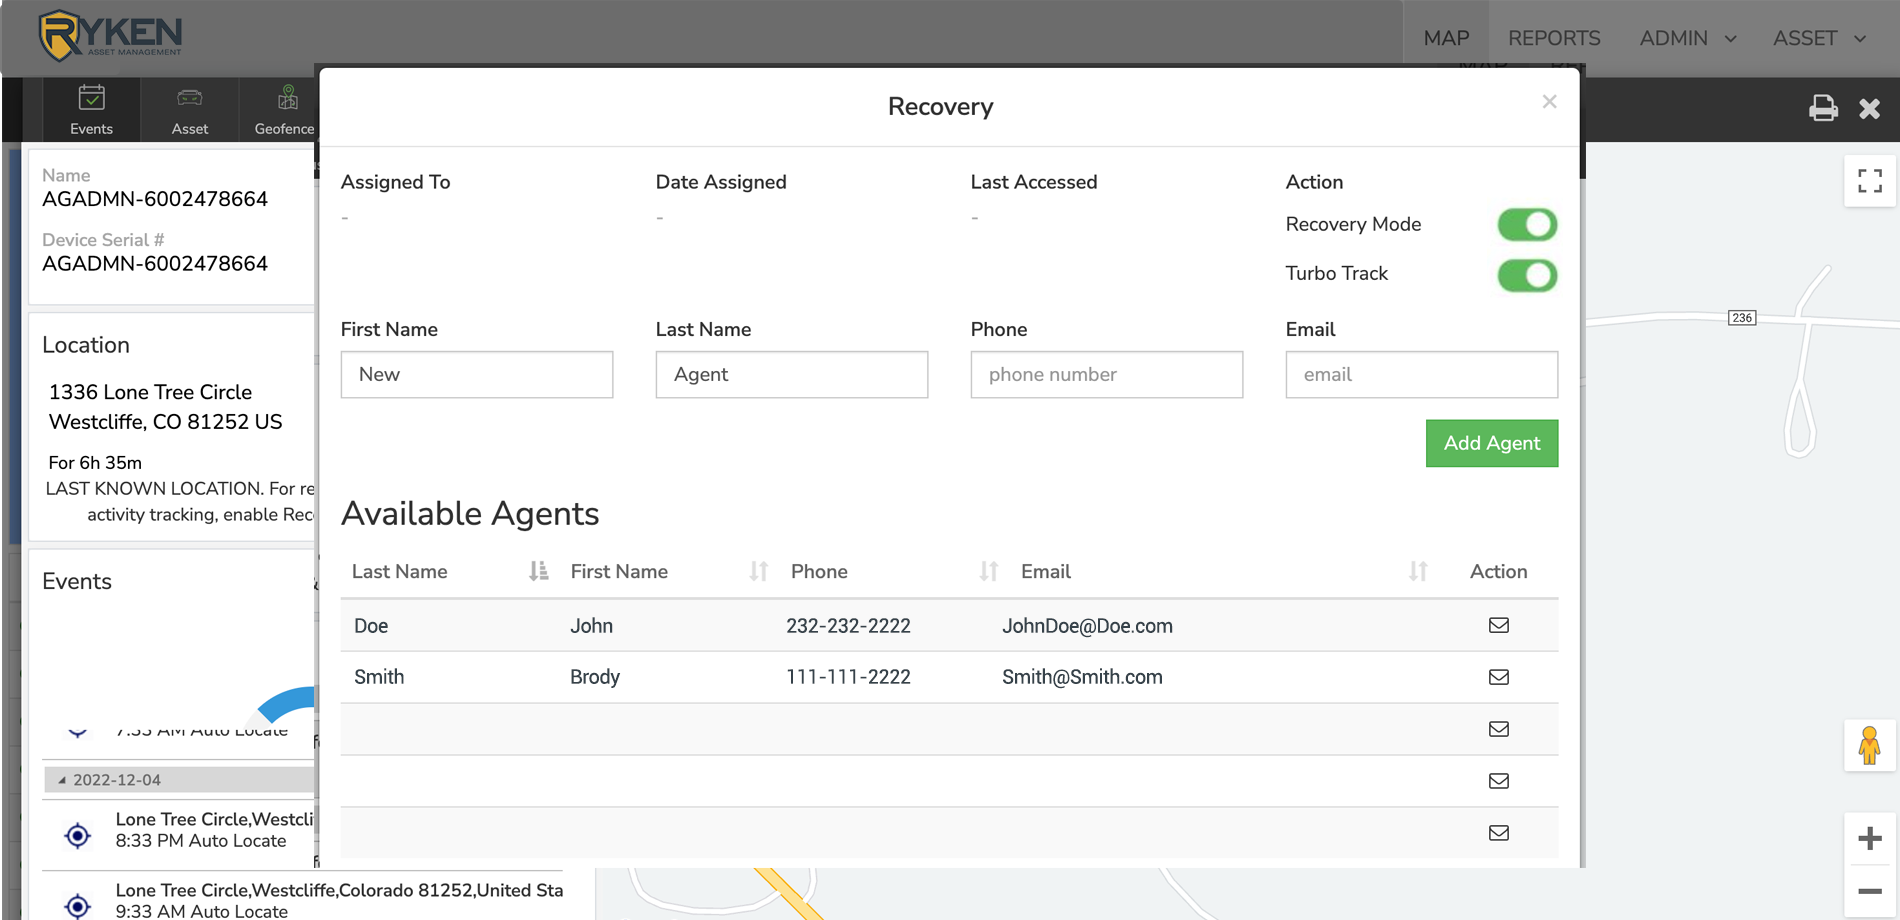The image size is (1900, 920).
Task: Zoom in using the map plus button
Action: coord(1869,836)
